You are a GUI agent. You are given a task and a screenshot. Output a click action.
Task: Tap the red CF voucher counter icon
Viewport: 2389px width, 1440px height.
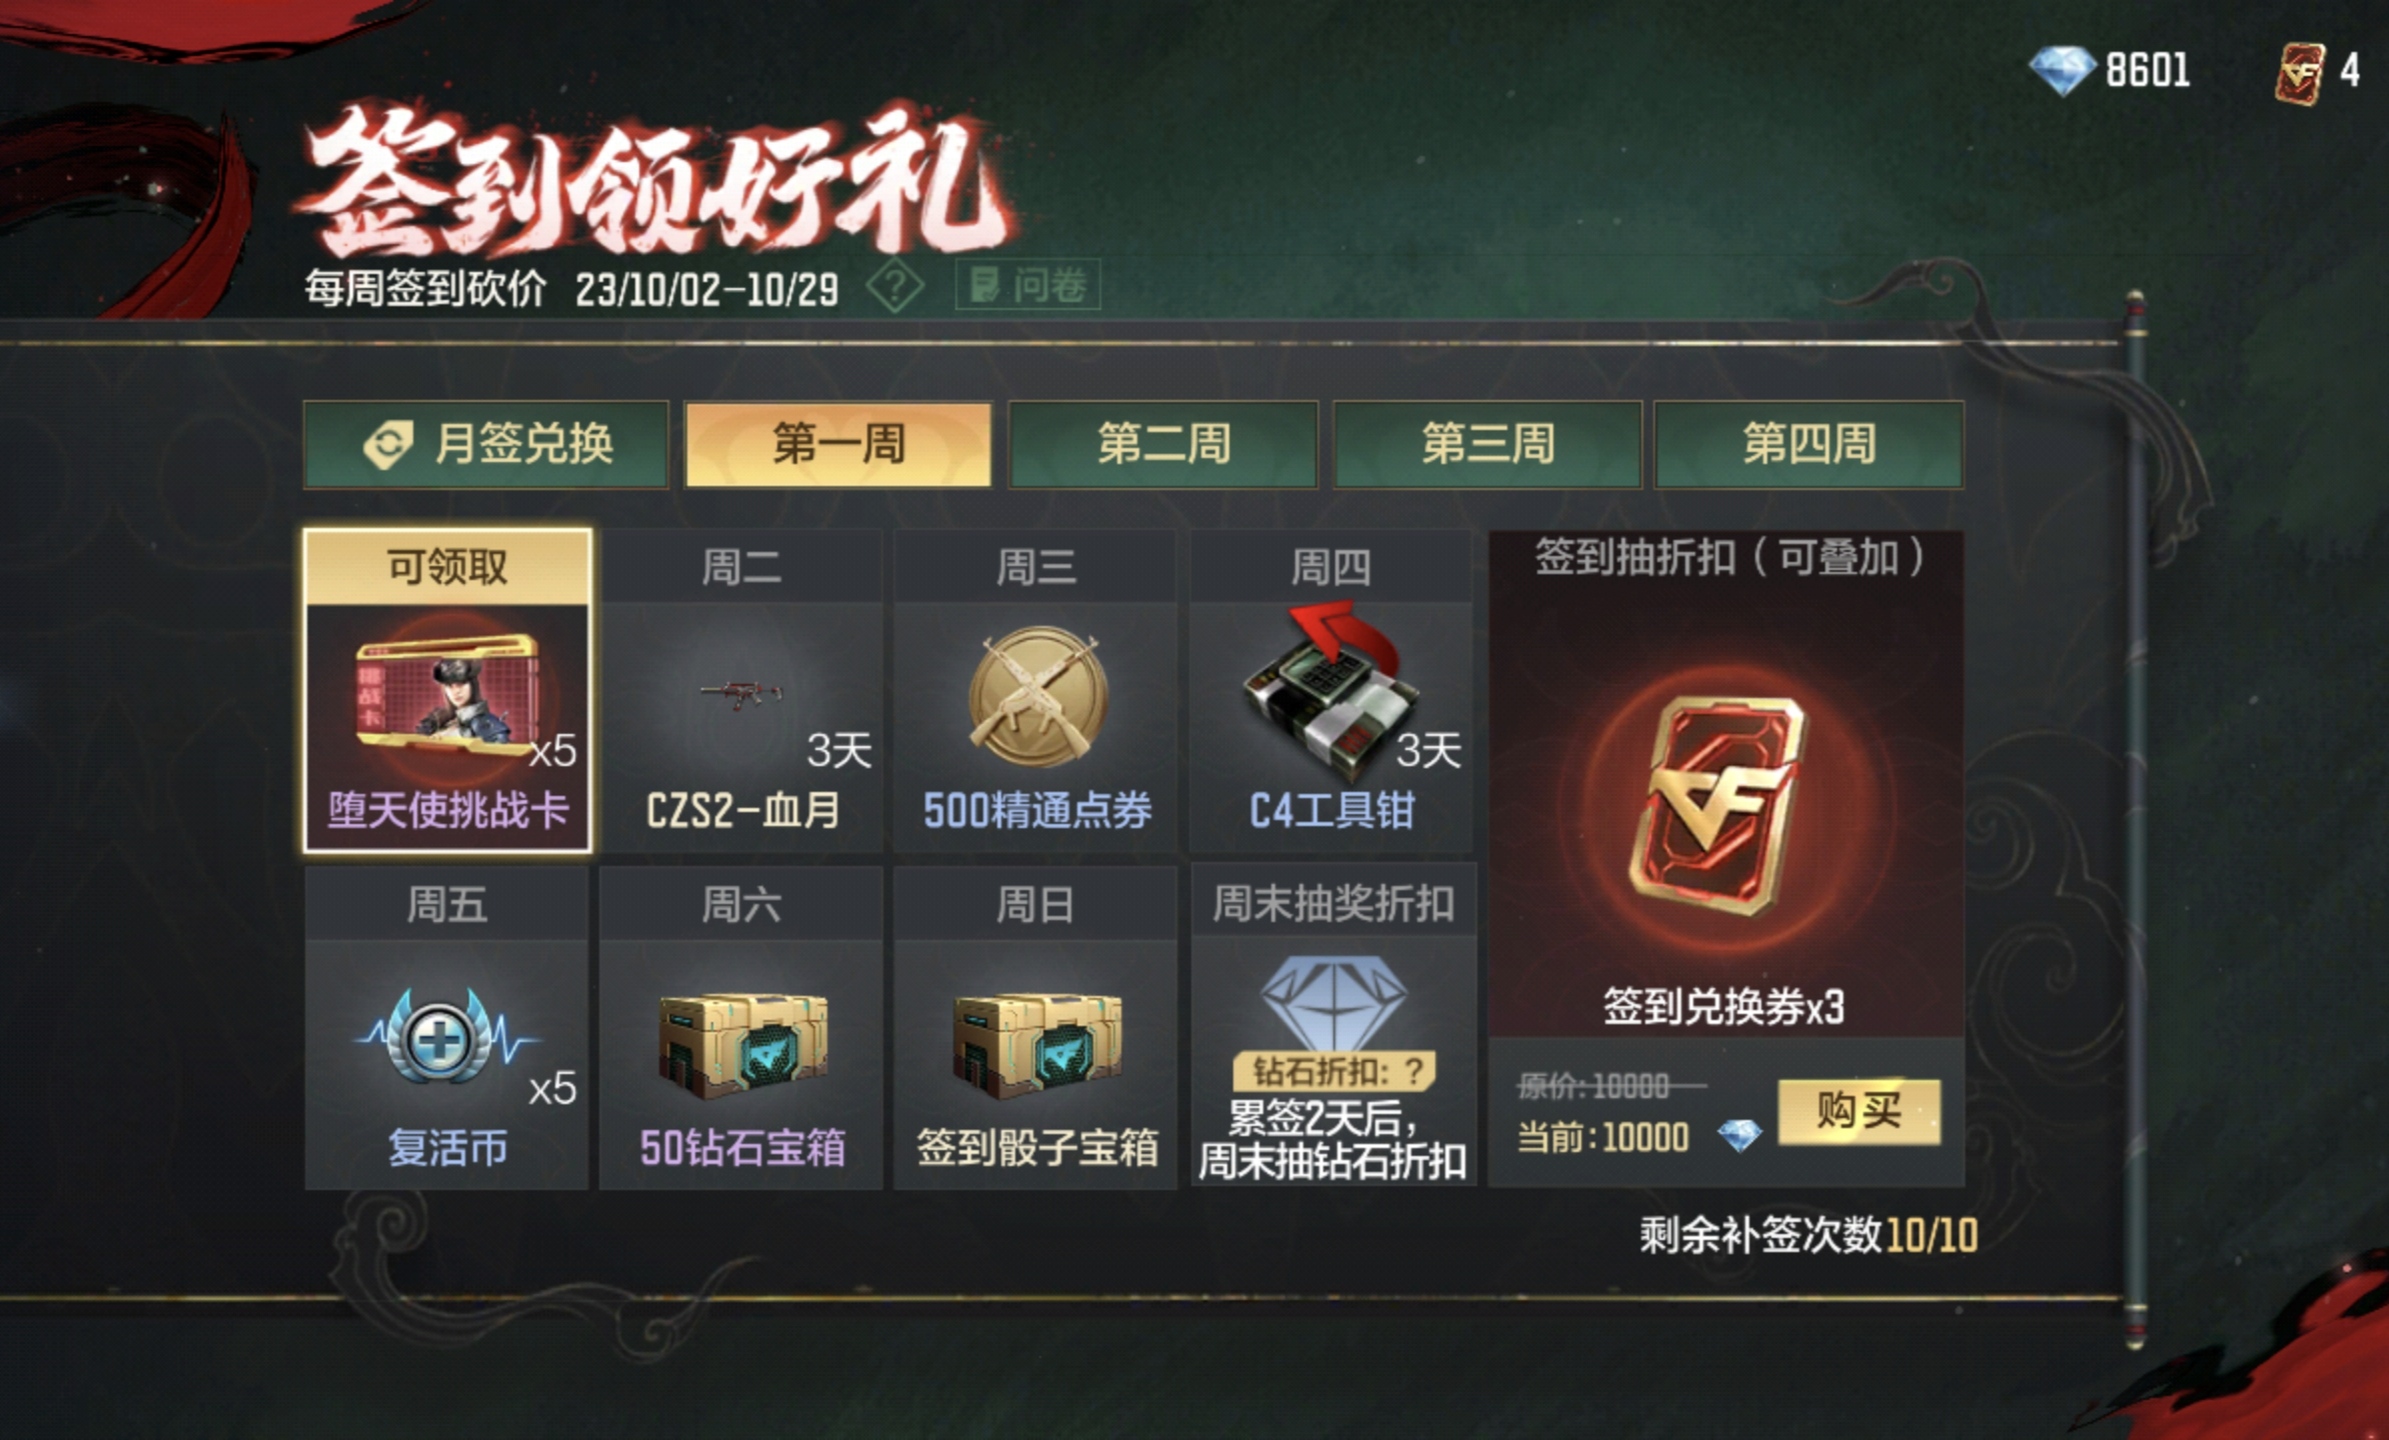click(2299, 73)
